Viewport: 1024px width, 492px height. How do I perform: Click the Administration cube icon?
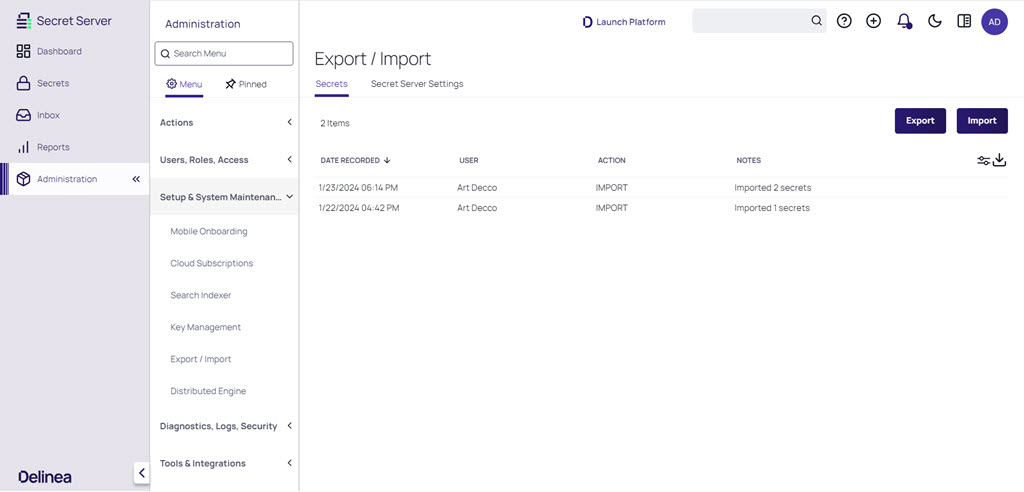pos(24,179)
